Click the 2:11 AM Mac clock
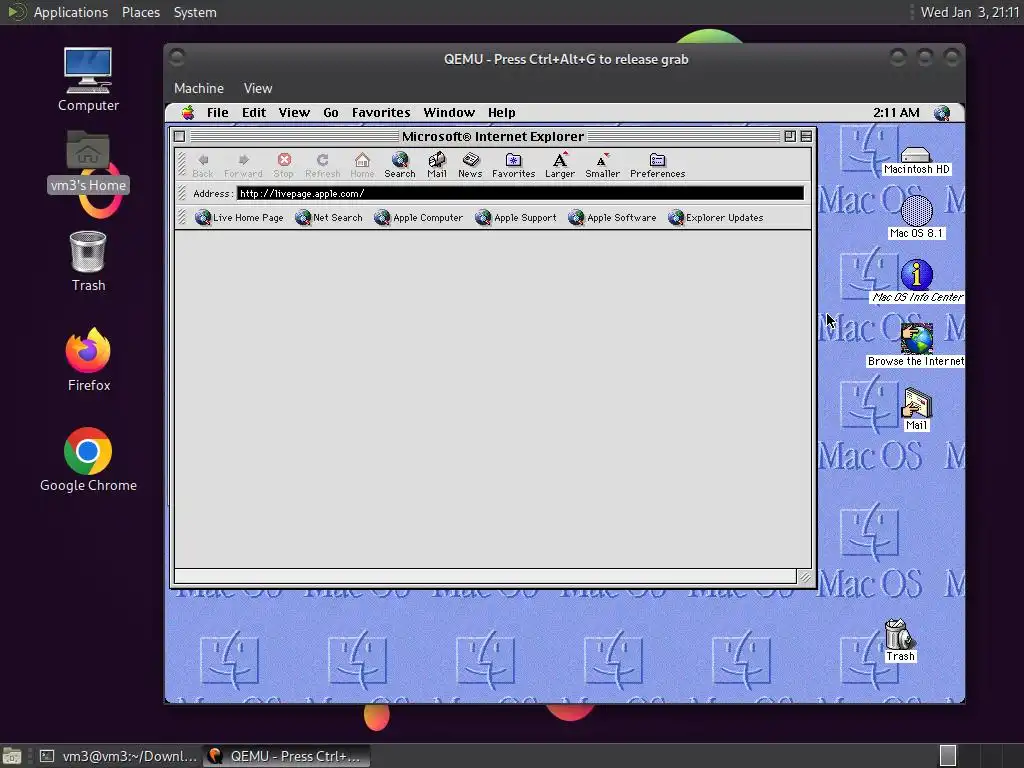 896,112
